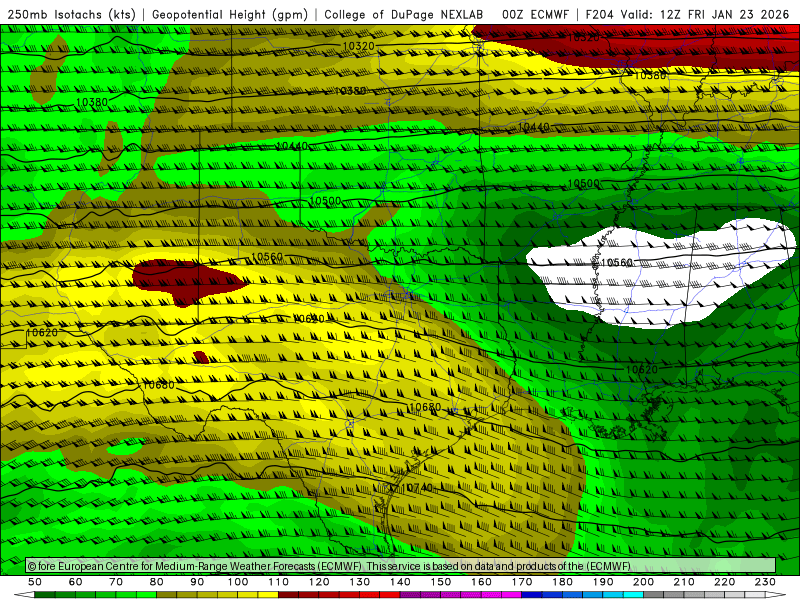
Task: Click the "130" color scale label
Action: pos(360,582)
